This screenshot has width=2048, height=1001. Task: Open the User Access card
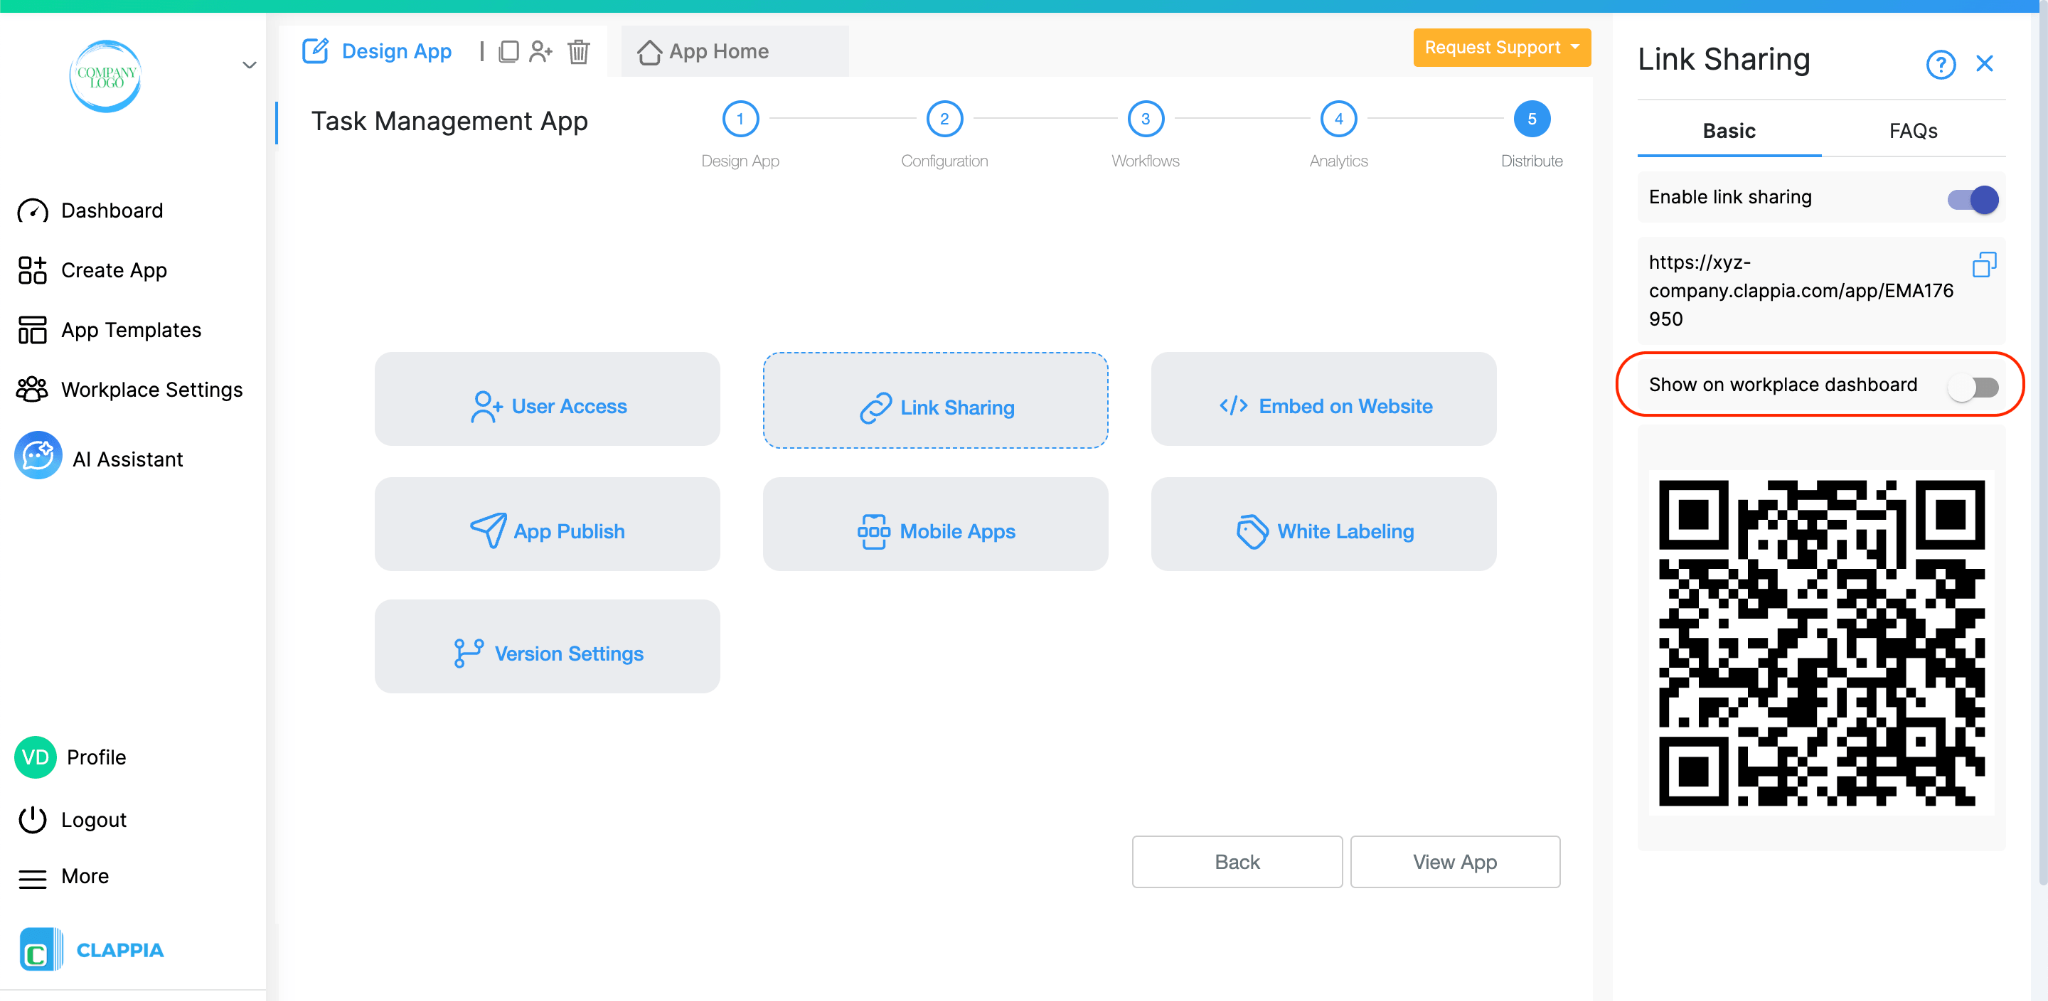click(x=547, y=399)
